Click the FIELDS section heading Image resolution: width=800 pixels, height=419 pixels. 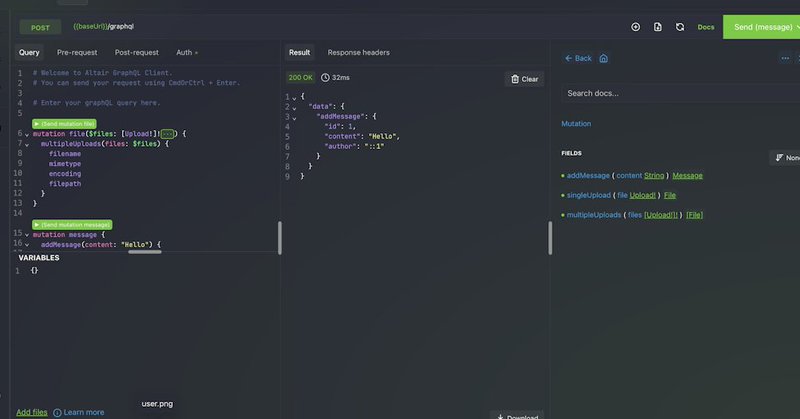pos(571,153)
